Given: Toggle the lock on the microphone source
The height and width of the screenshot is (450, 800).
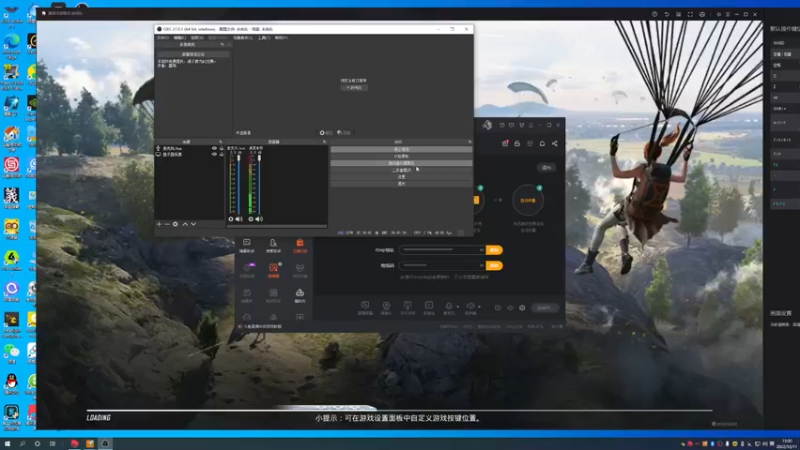Looking at the screenshot, I should pos(221,148).
